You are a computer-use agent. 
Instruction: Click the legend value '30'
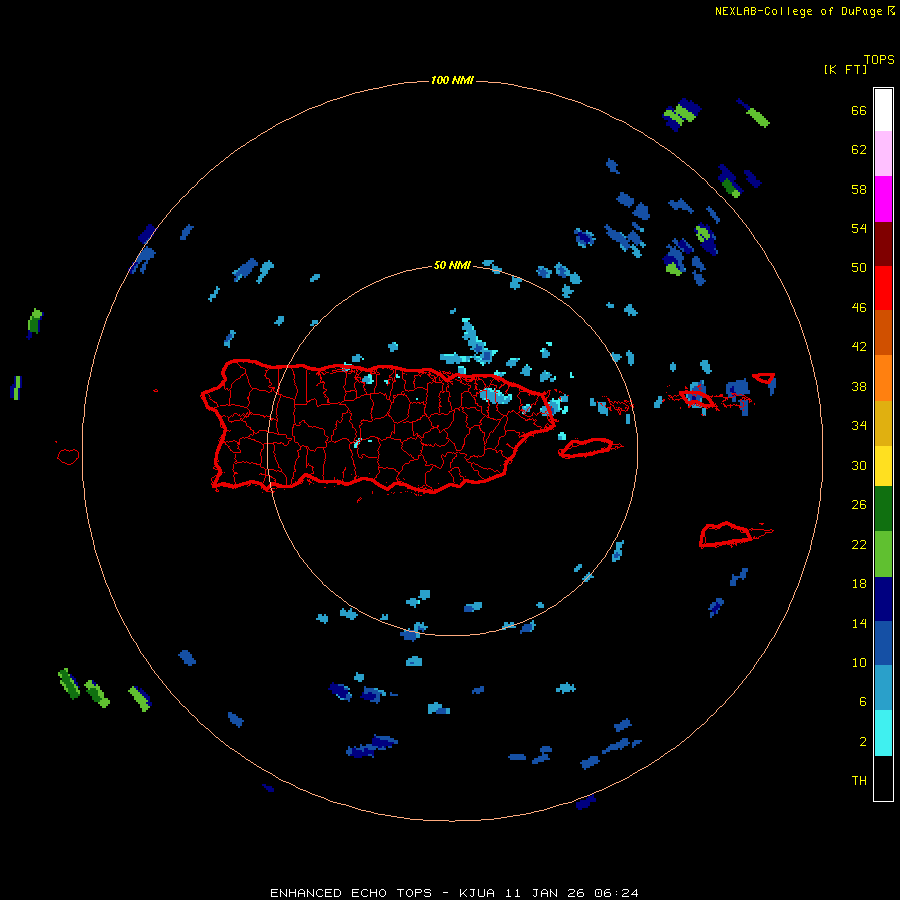tap(859, 465)
